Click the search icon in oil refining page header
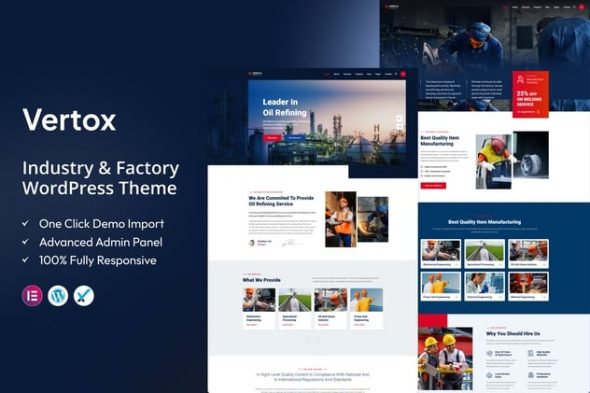This screenshot has width=590, height=393. point(396,74)
